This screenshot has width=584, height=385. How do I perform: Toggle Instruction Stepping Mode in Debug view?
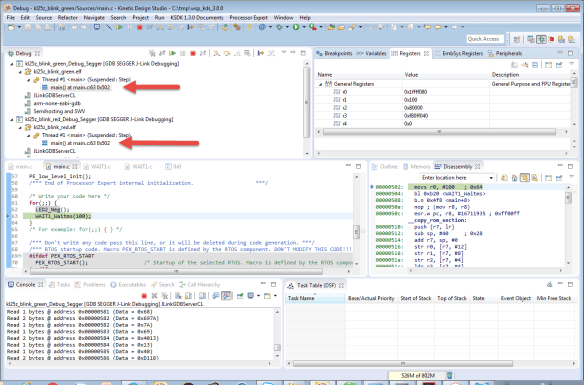[x=261, y=54]
